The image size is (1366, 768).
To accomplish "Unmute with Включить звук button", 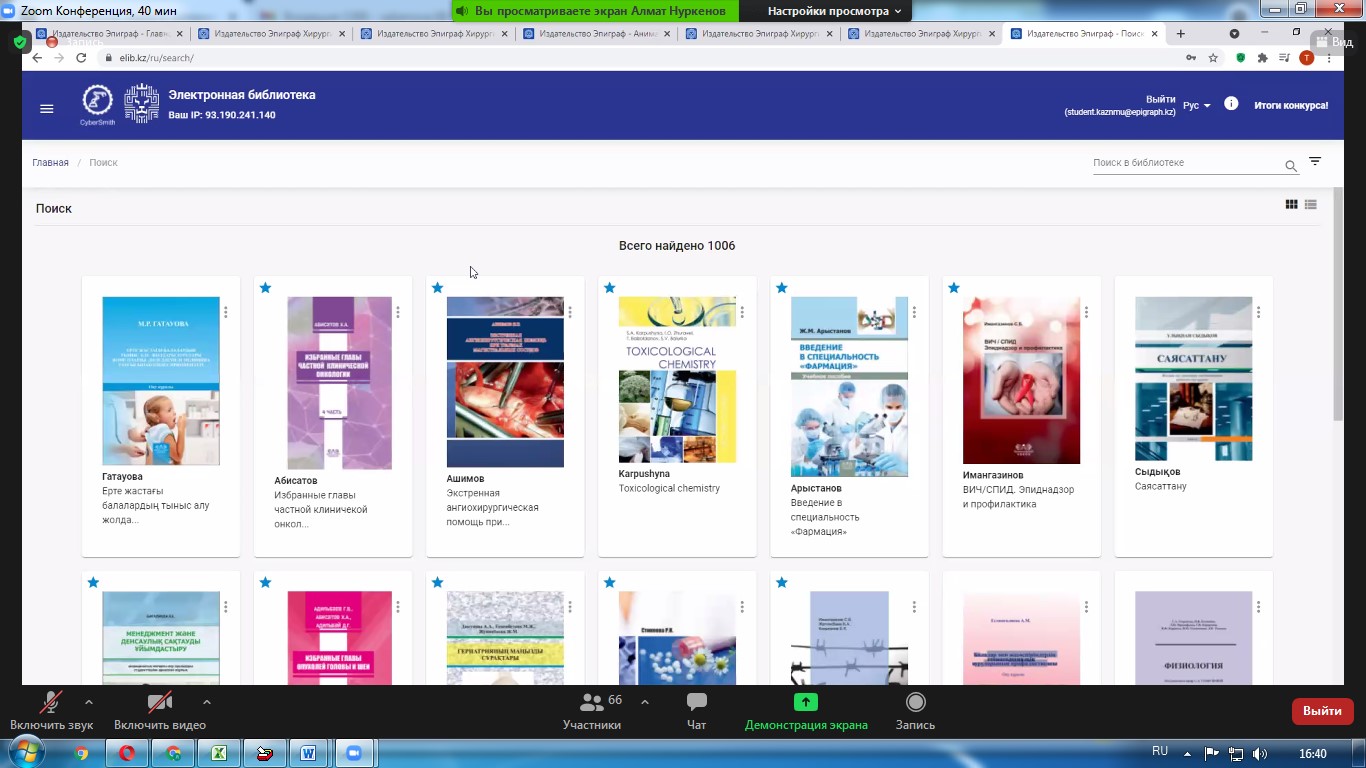I will (x=51, y=711).
